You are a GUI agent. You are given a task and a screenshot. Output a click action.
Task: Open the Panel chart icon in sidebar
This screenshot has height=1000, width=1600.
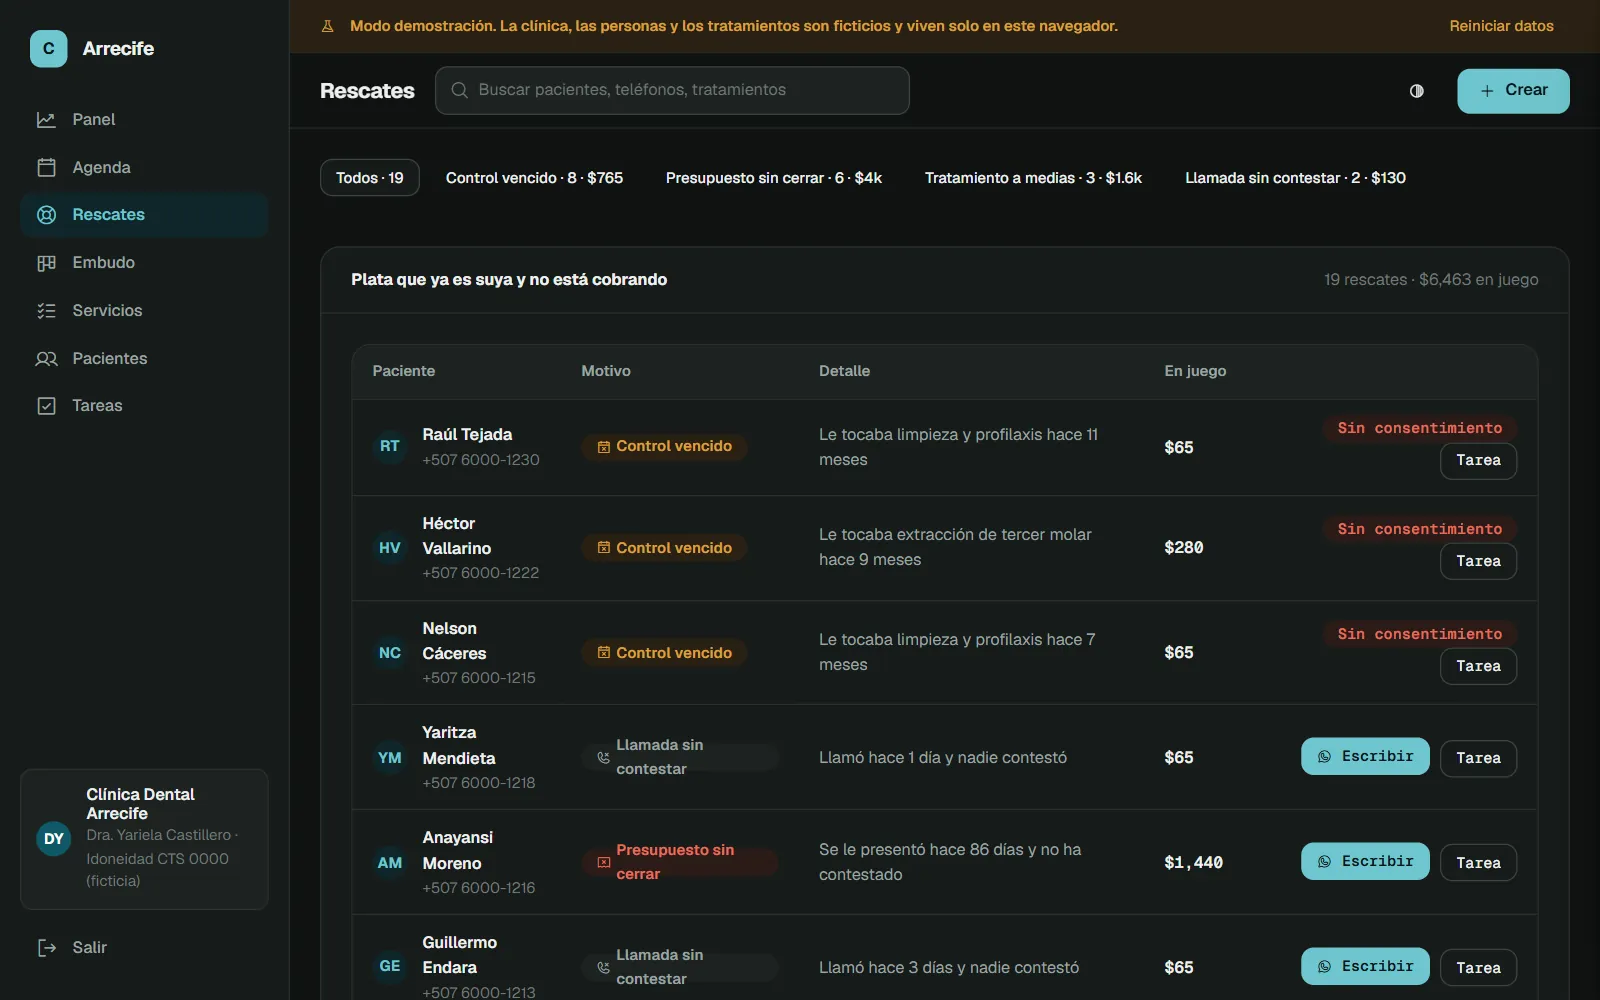(x=46, y=120)
